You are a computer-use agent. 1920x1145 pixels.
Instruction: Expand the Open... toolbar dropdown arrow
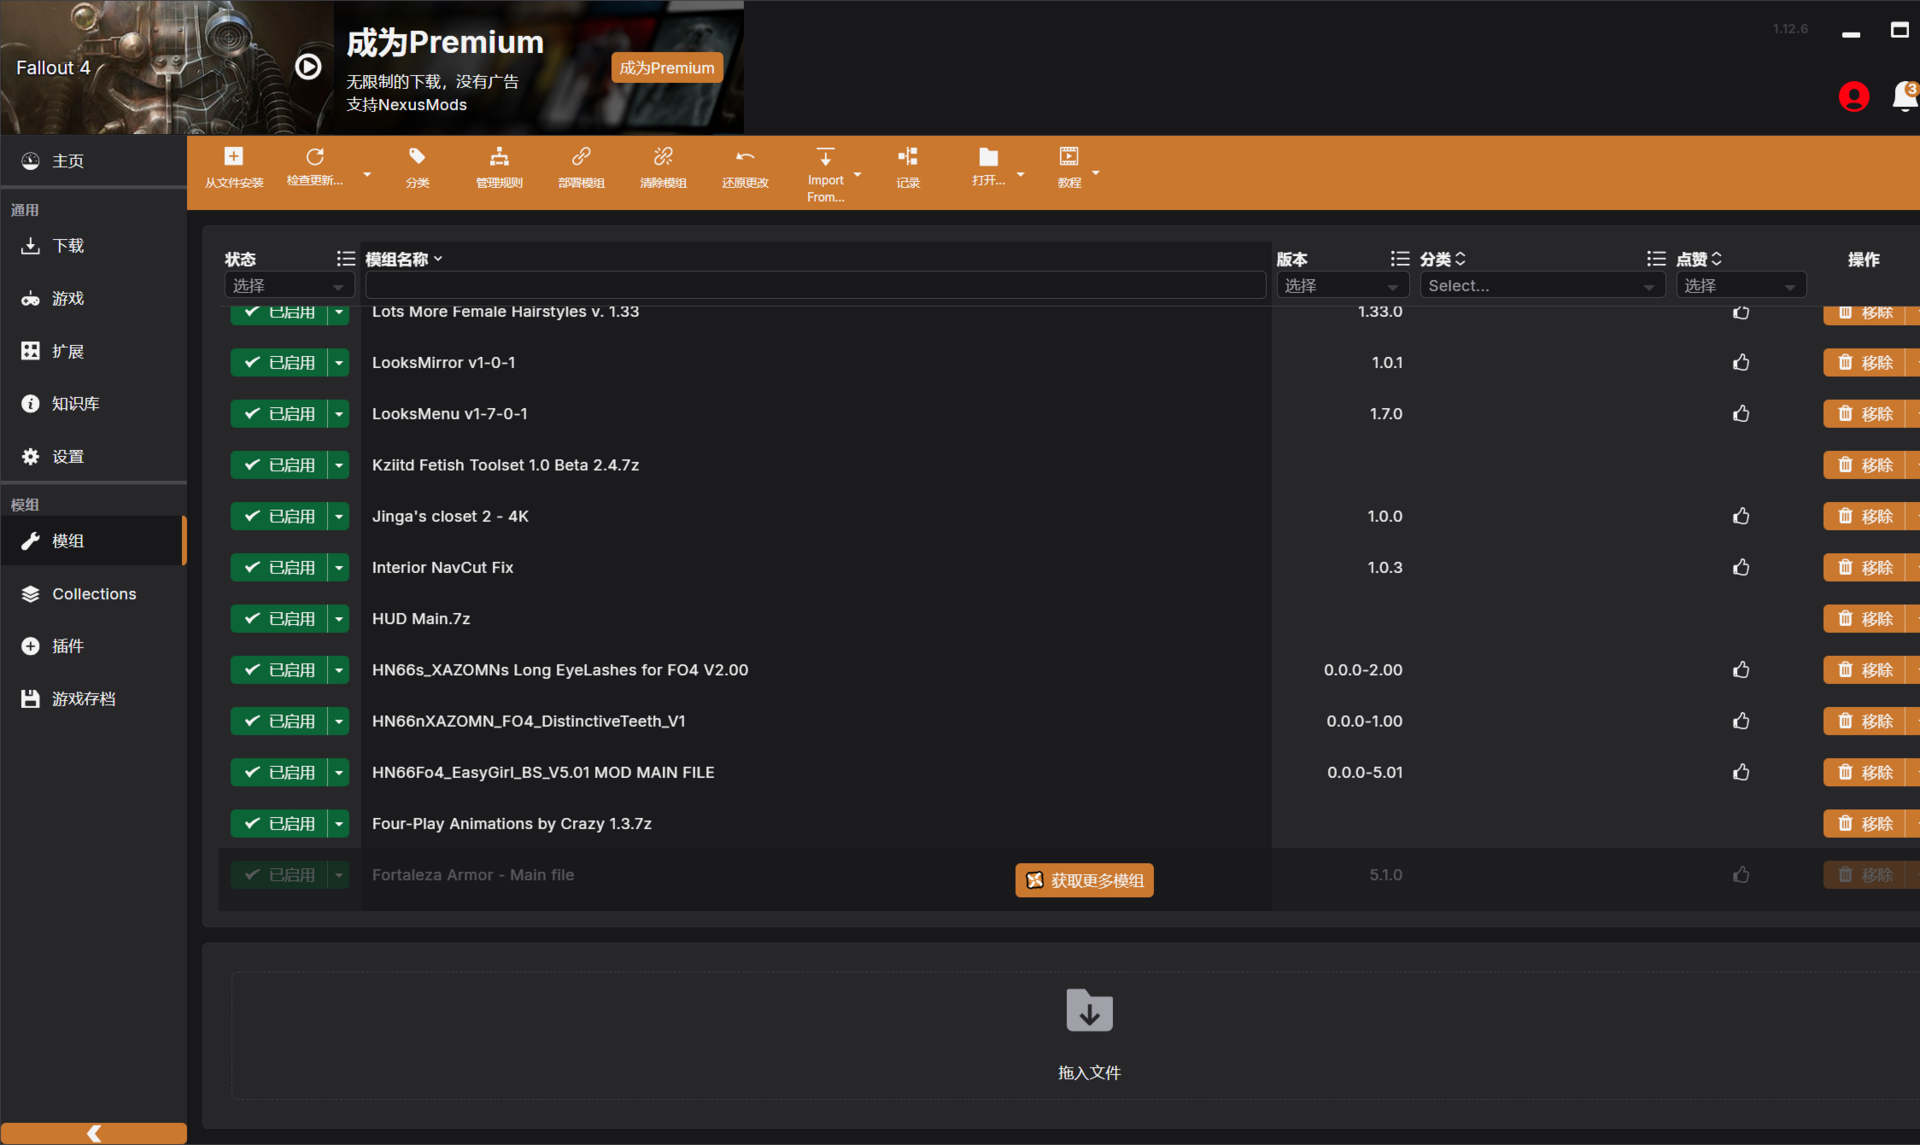[x=1020, y=174]
